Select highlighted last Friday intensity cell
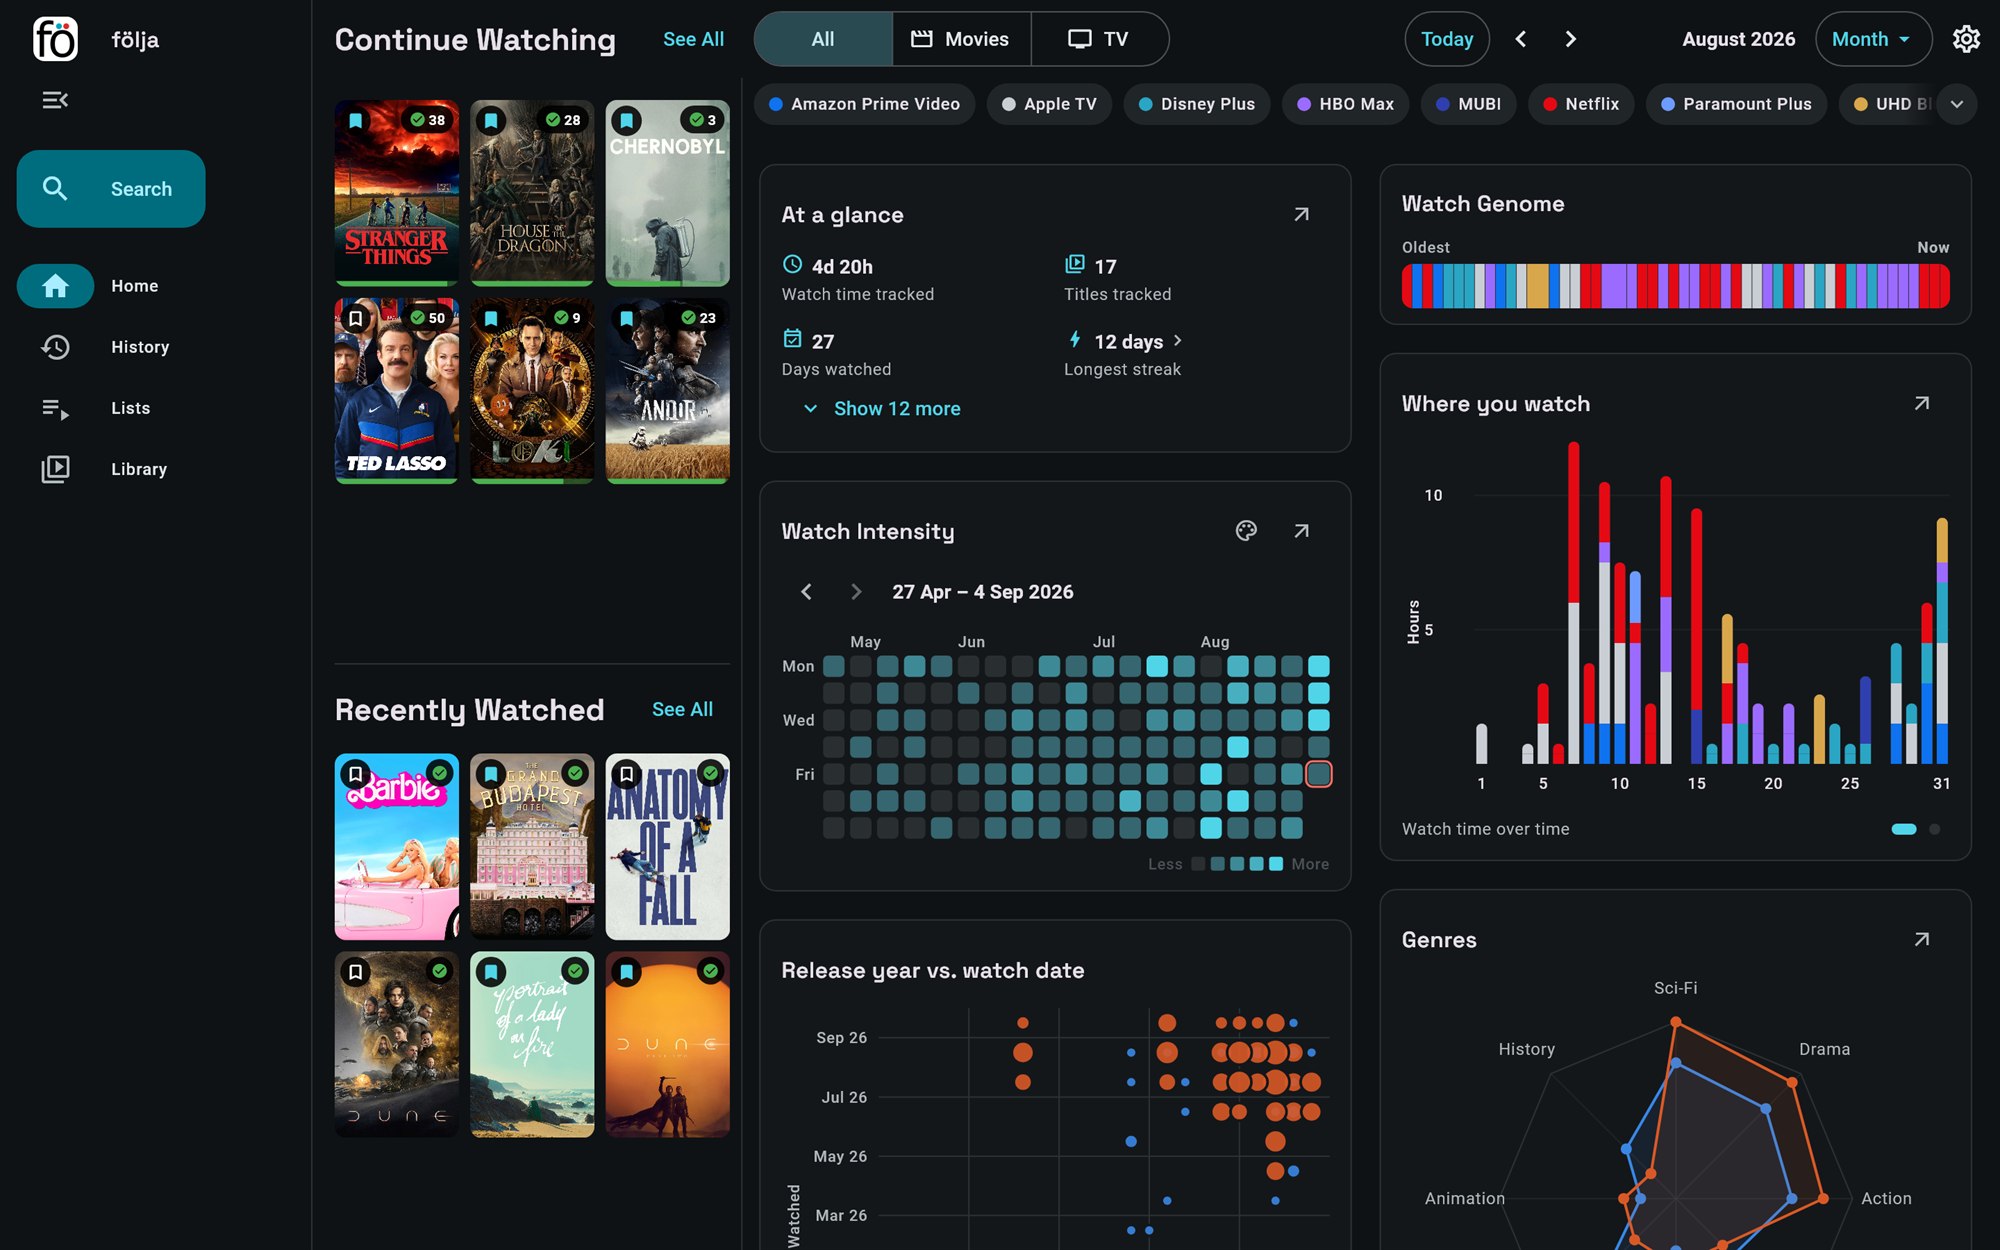 tap(1319, 774)
